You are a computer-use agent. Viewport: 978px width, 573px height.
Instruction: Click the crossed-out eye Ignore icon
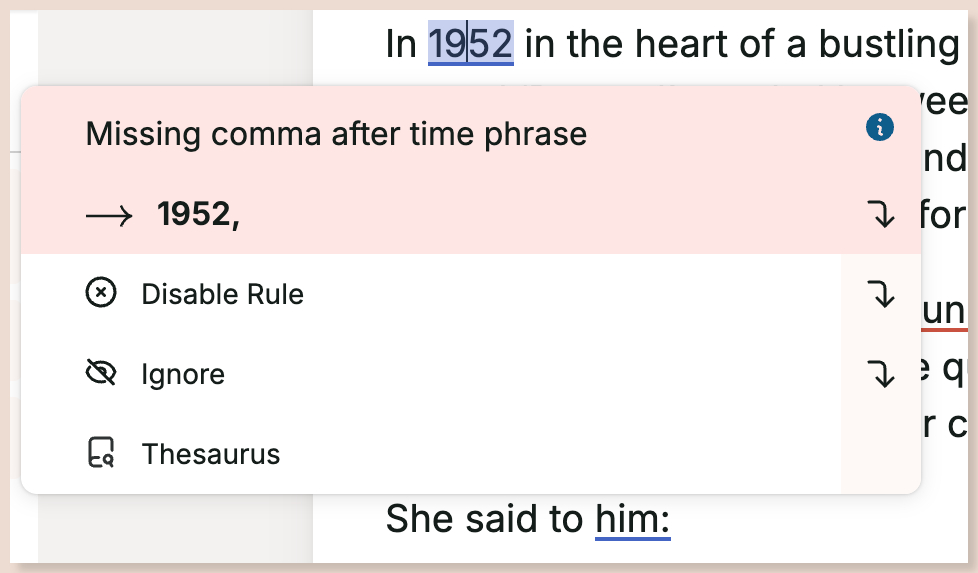(101, 373)
